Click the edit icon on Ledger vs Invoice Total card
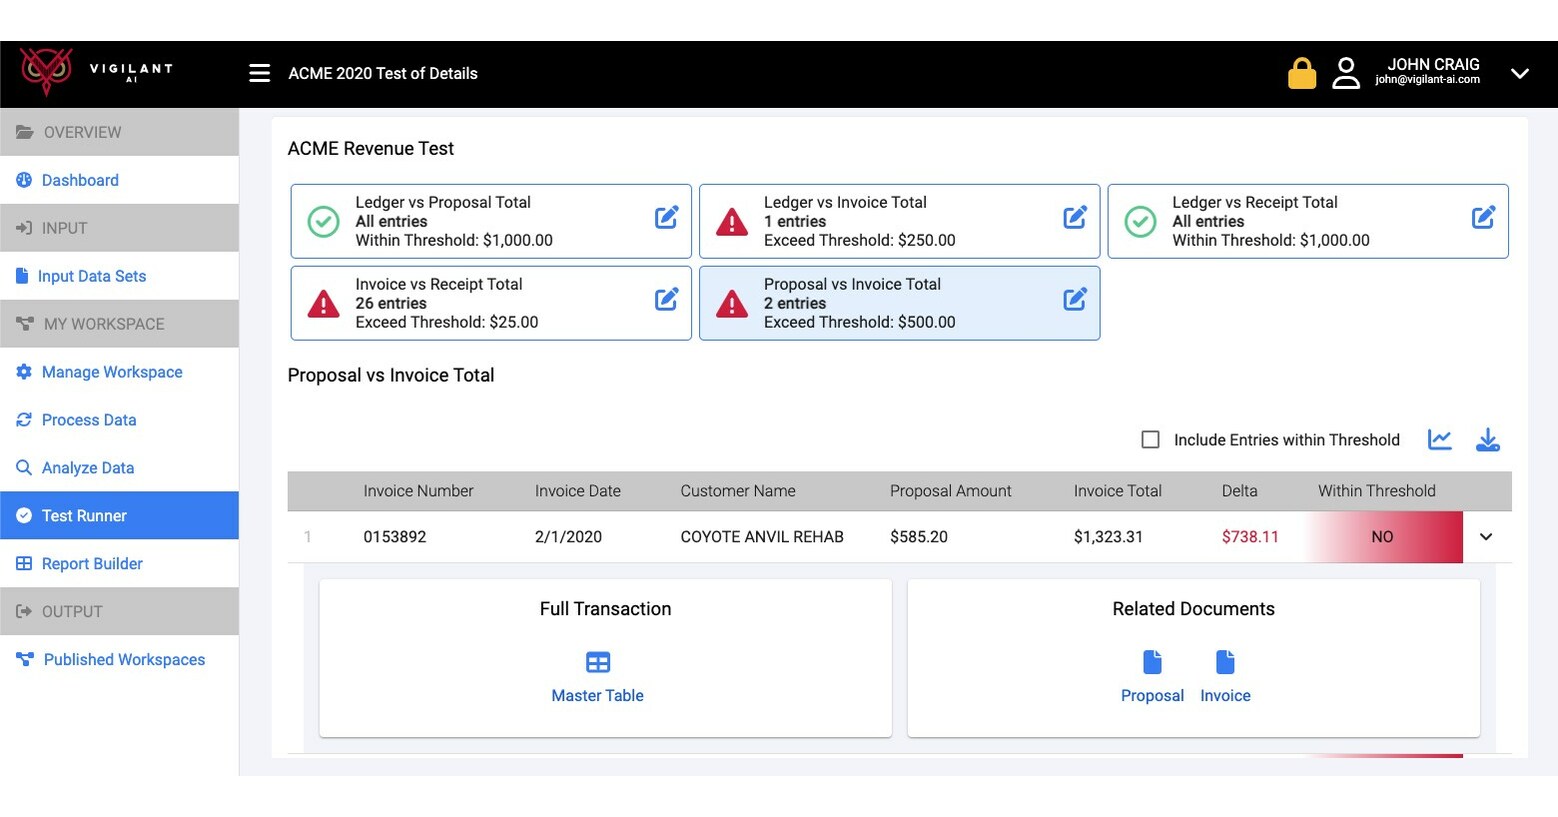Image resolution: width=1558 pixels, height=817 pixels. point(1075,216)
